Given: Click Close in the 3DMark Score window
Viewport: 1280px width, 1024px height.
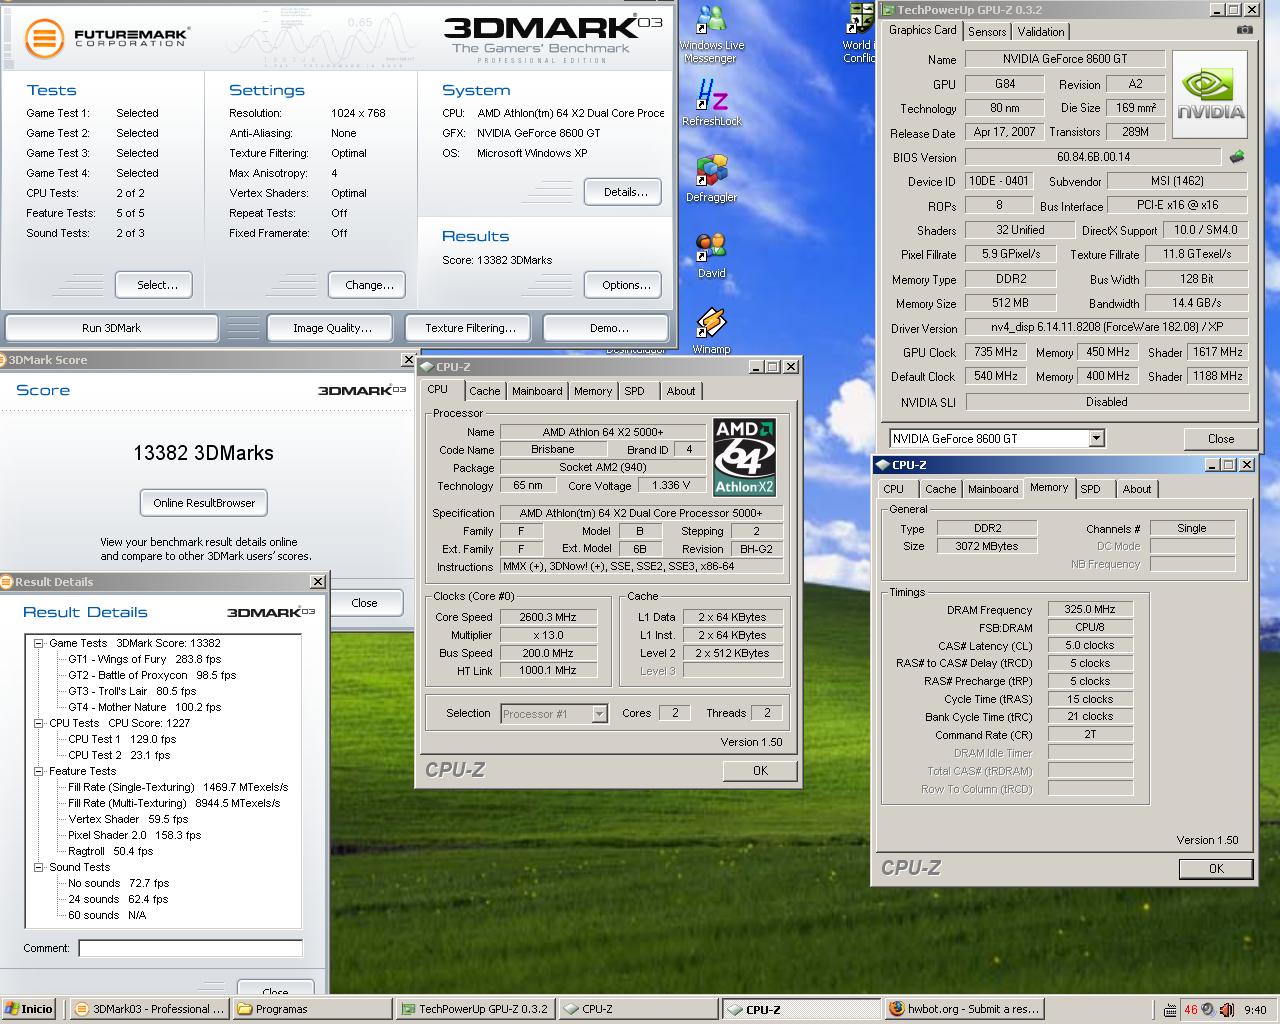Looking at the screenshot, I should point(364,603).
